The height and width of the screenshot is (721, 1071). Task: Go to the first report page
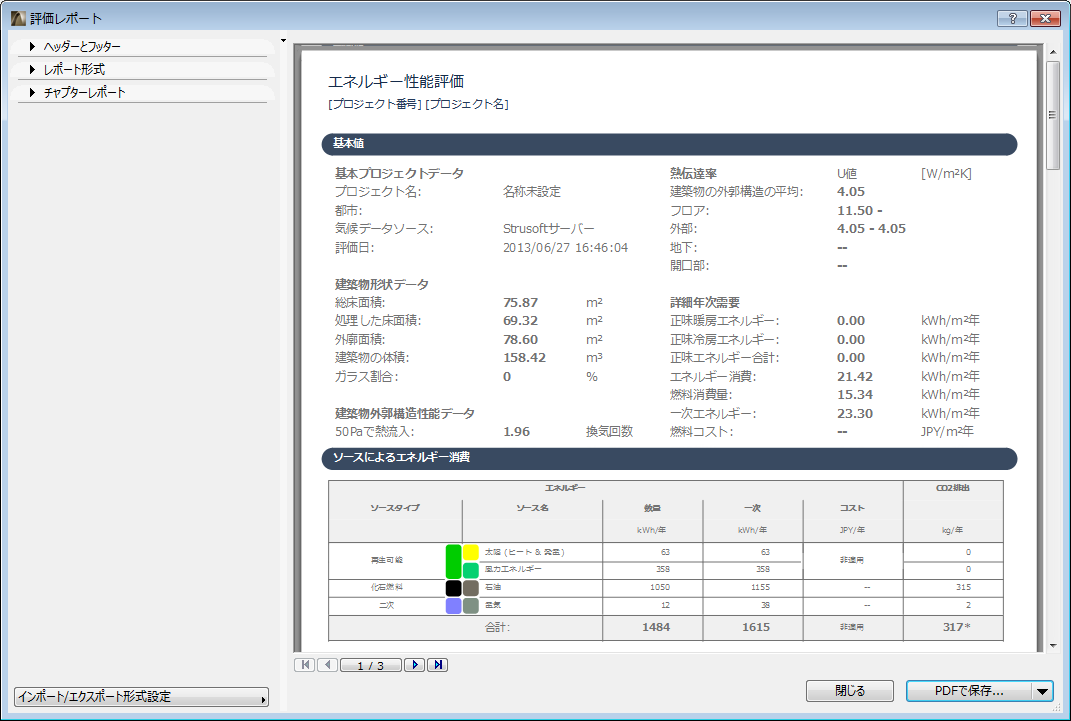click(305, 665)
